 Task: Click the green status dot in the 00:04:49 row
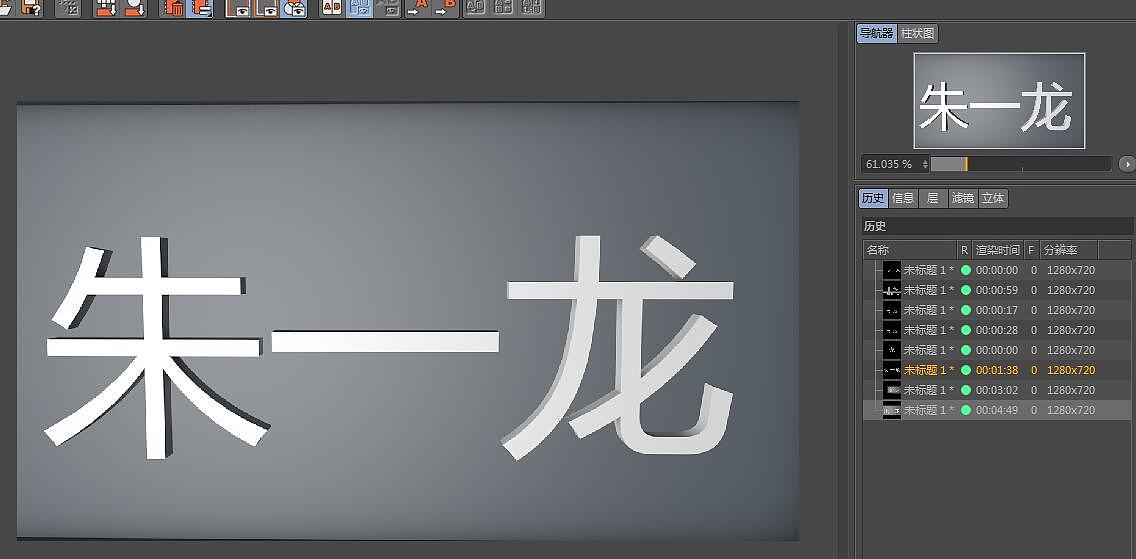pyautogui.click(x=965, y=410)
